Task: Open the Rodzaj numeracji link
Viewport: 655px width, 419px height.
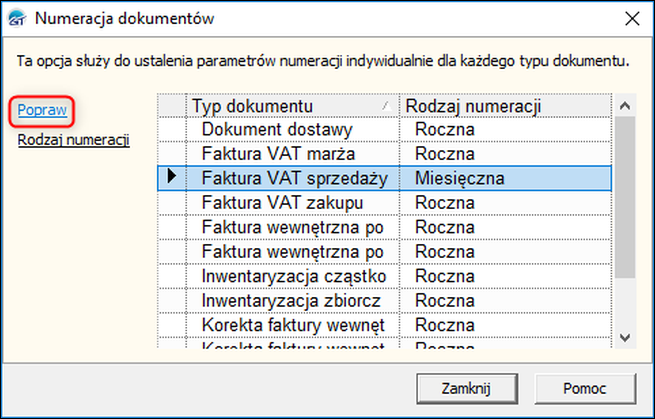Action: pos(74,140)
